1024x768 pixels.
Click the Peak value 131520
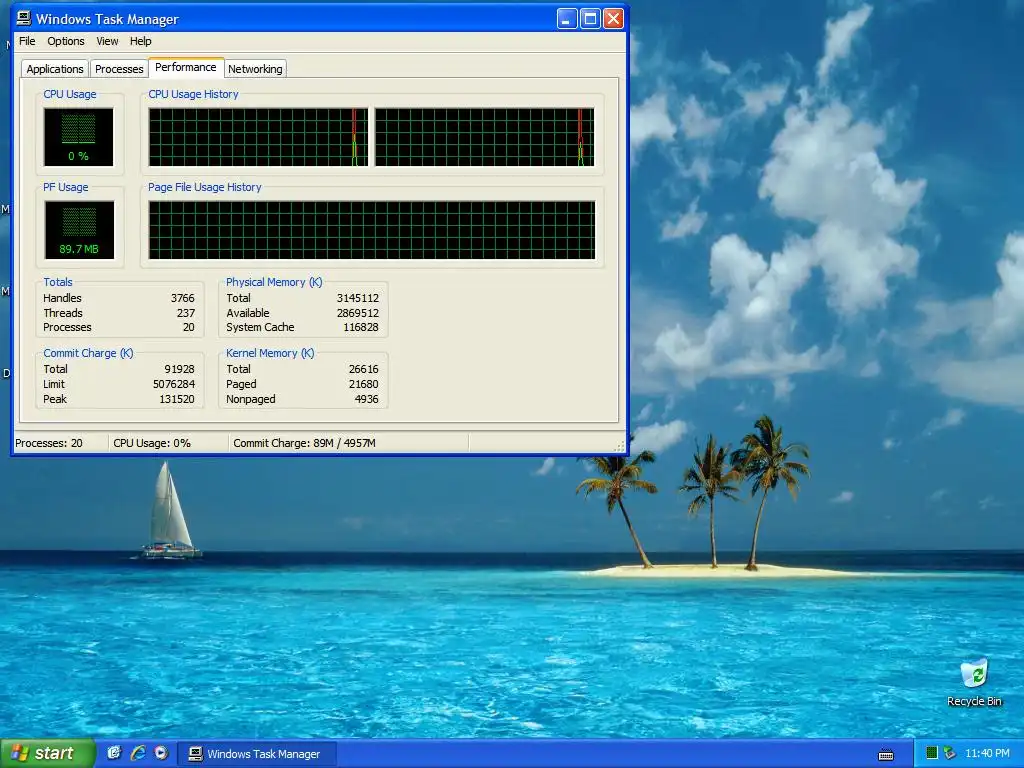coord(177,399)
